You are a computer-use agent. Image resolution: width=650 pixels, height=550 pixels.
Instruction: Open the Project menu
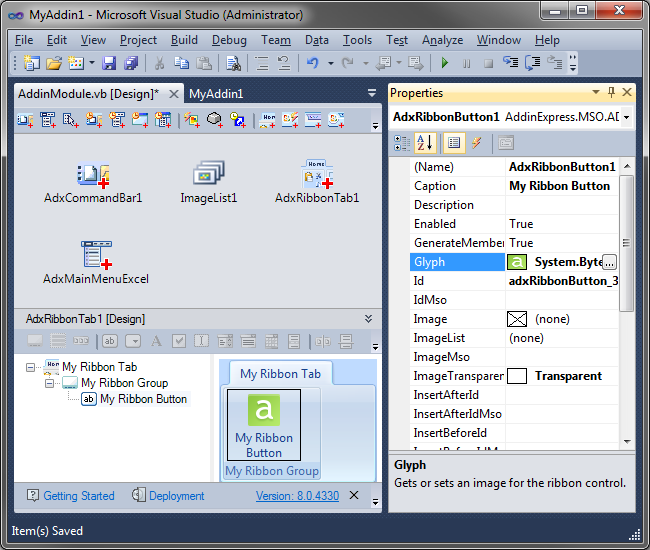point(138,40)
